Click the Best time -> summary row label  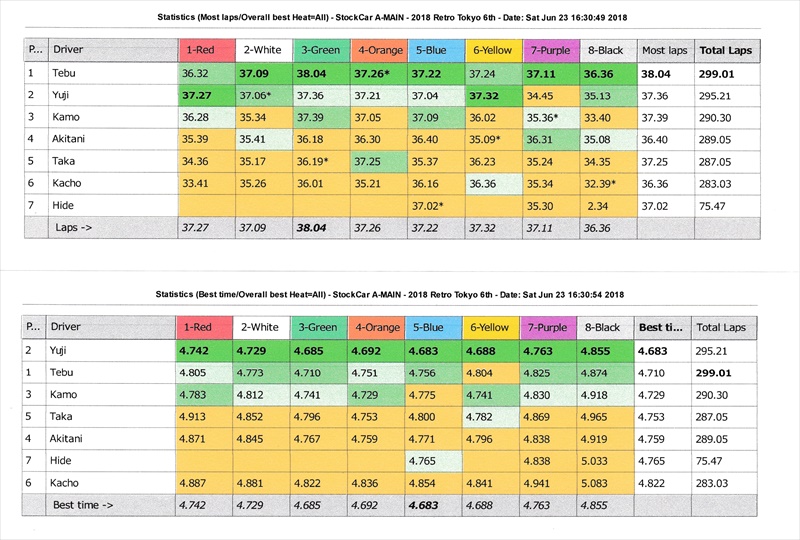pos(83,505)
